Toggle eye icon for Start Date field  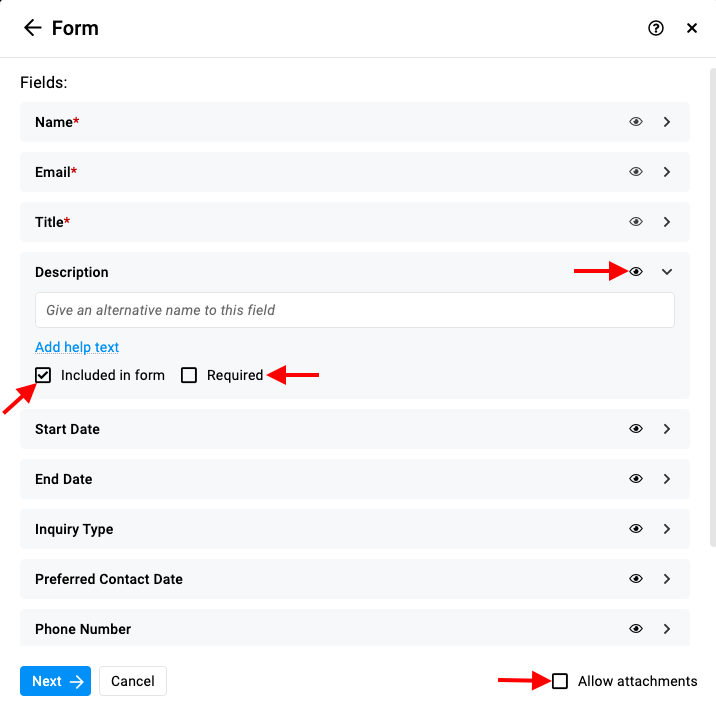(x=636, y=429)
